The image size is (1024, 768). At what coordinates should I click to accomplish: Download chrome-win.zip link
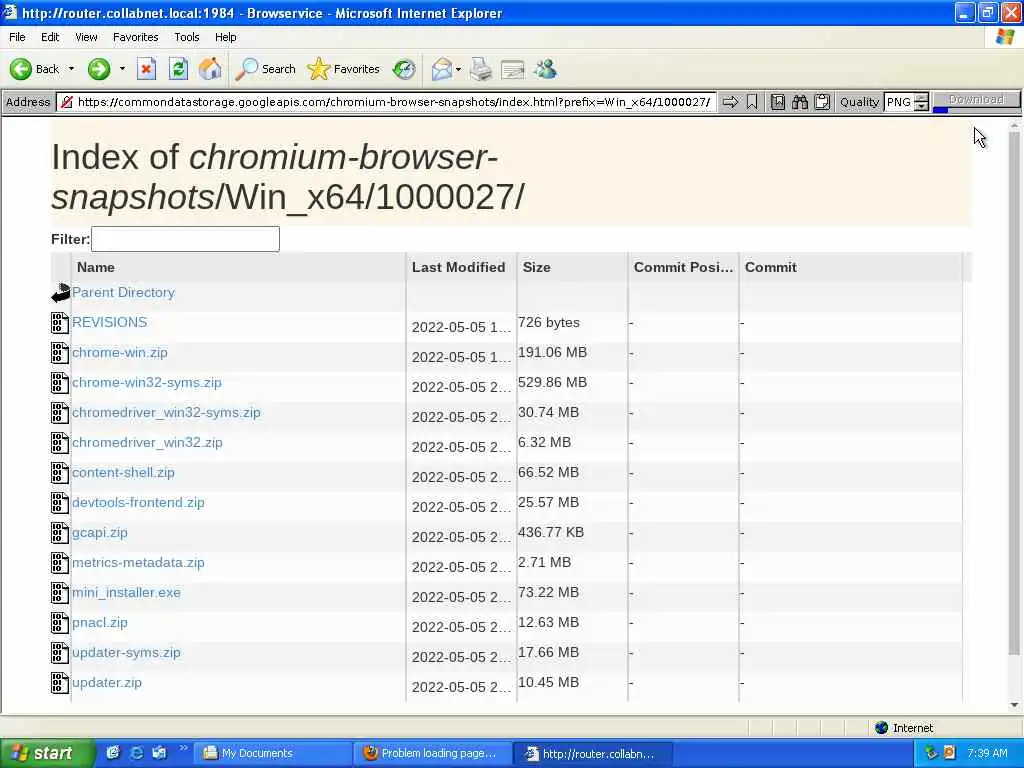[x=120, y=353]
